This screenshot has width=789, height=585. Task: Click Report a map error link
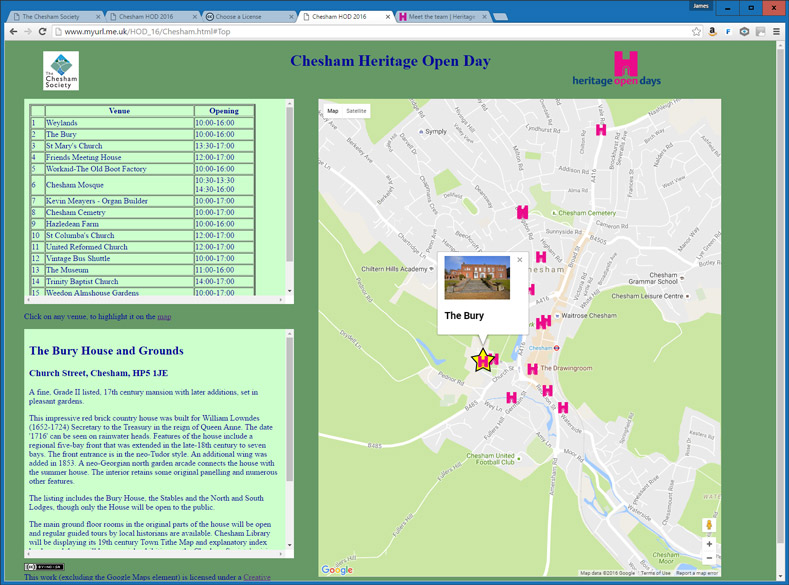pyautogui.click(x=696, y=573)
